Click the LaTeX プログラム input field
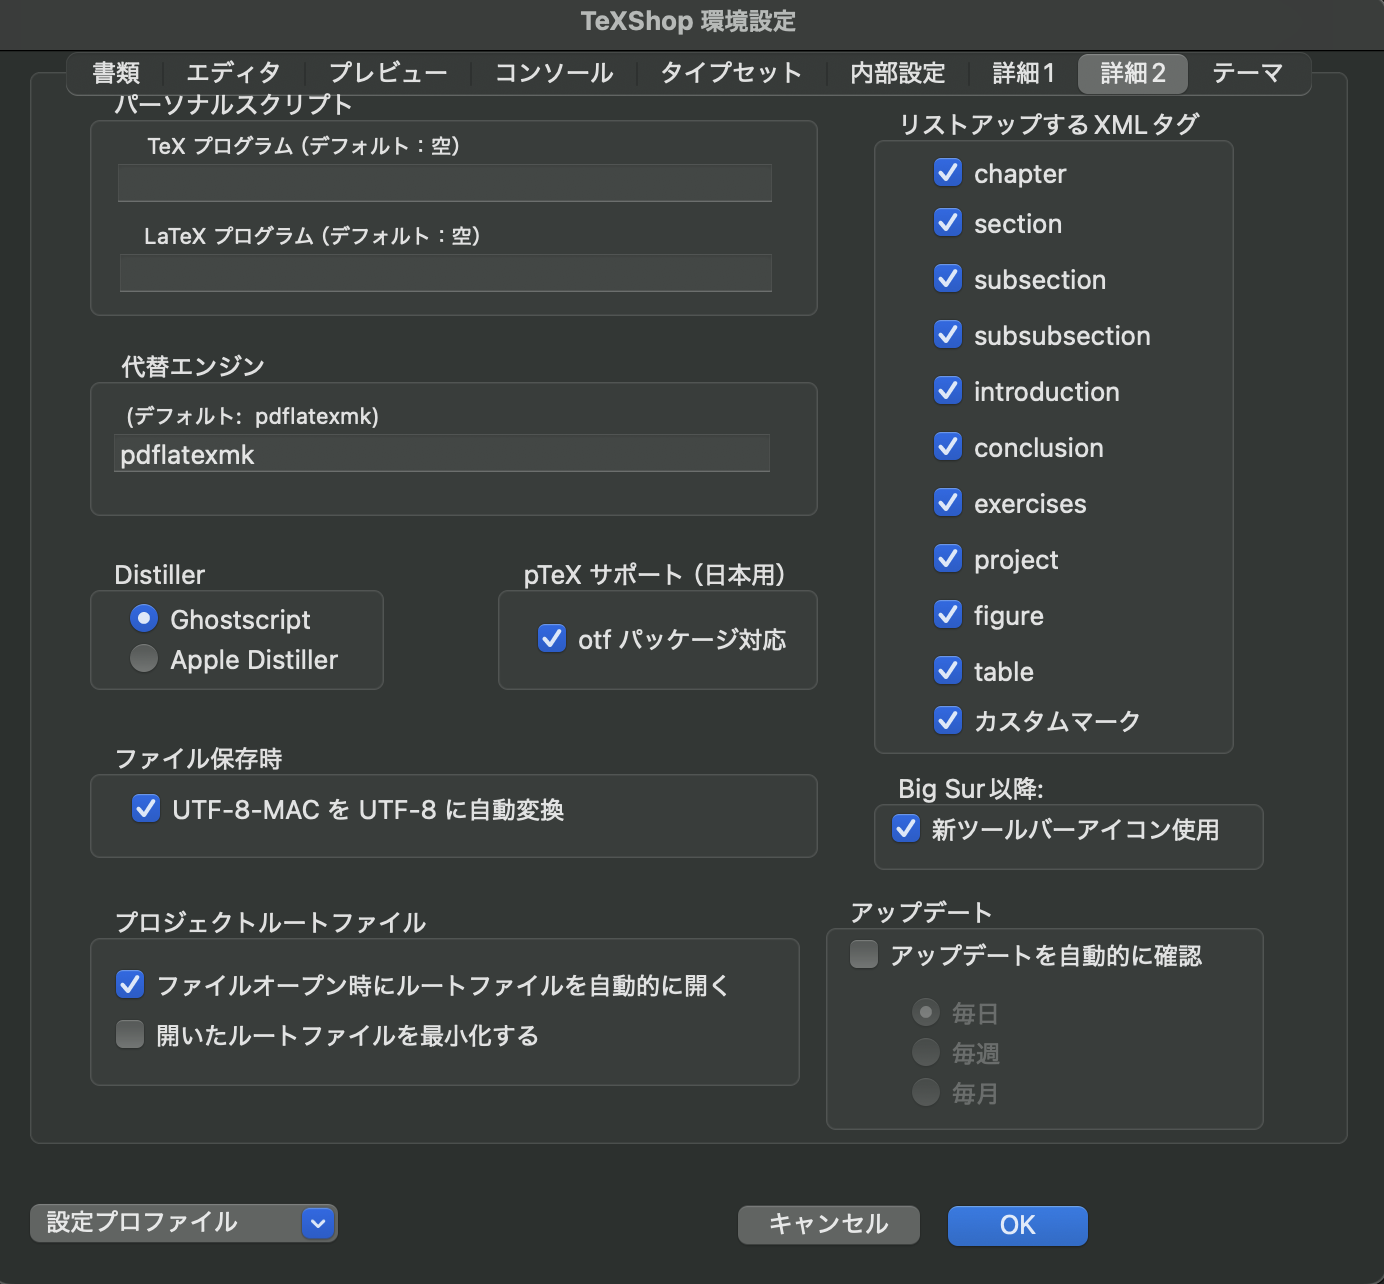The image size is (1384, 1284). coord(445,273)
